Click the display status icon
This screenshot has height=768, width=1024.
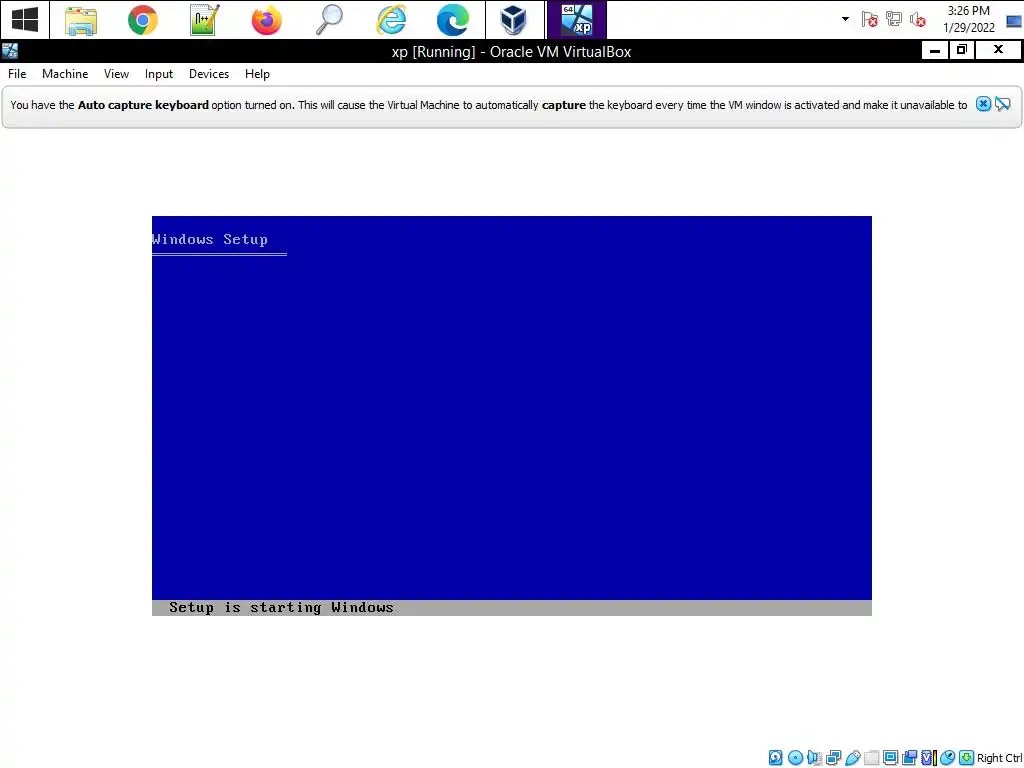click(x=890, y=758)
